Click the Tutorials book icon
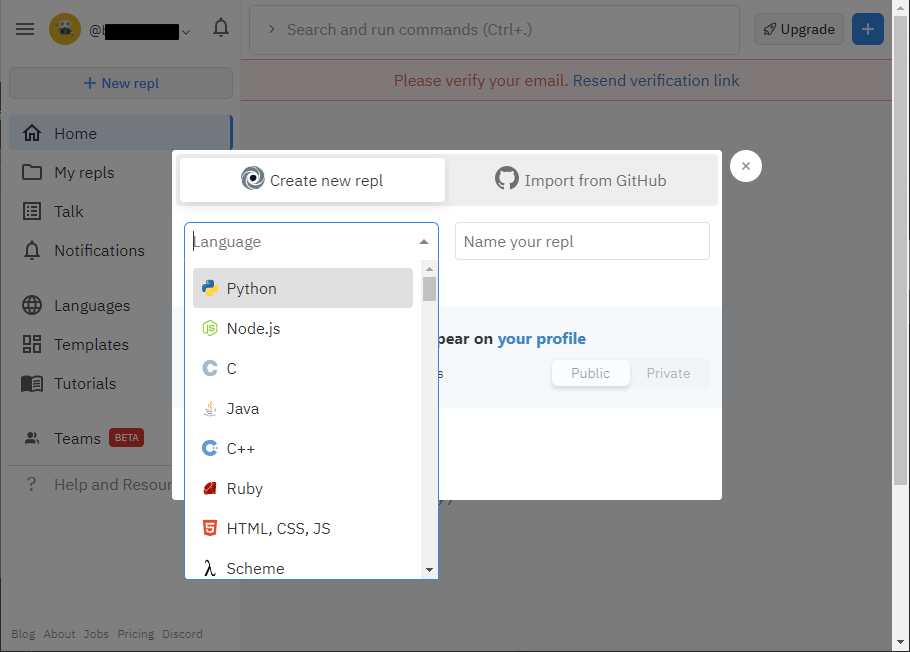The width and height of the screenshot is (910, 652). (x=32, y=383)
